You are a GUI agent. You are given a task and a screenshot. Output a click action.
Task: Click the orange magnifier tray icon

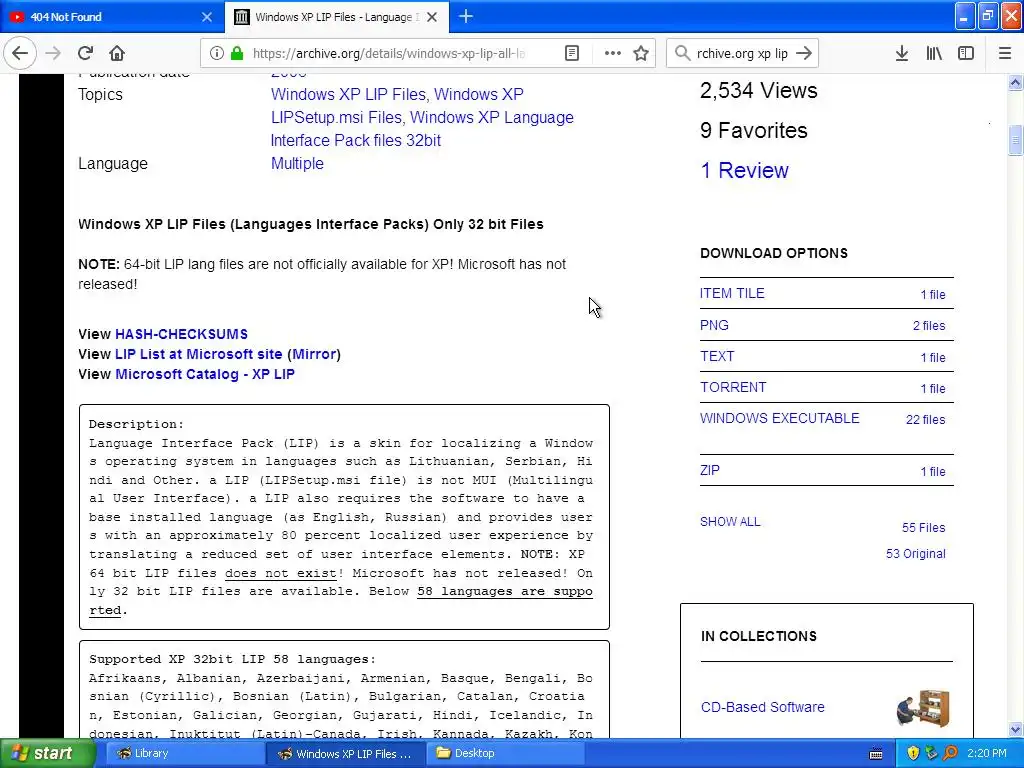point(950,753)
